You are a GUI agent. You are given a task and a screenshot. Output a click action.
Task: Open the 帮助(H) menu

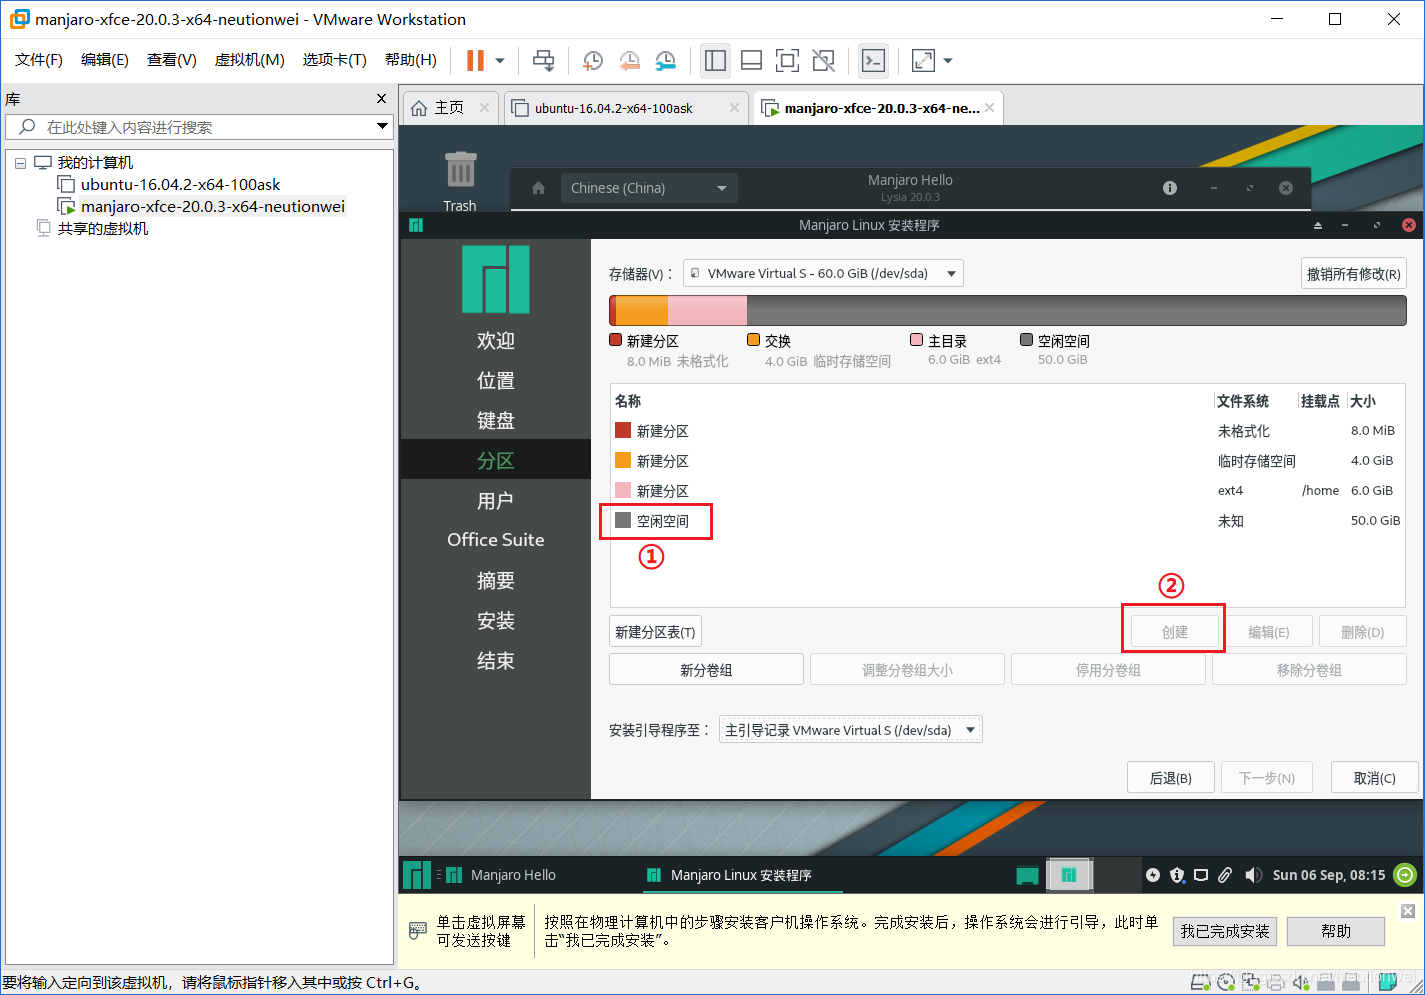click(411, 60)
